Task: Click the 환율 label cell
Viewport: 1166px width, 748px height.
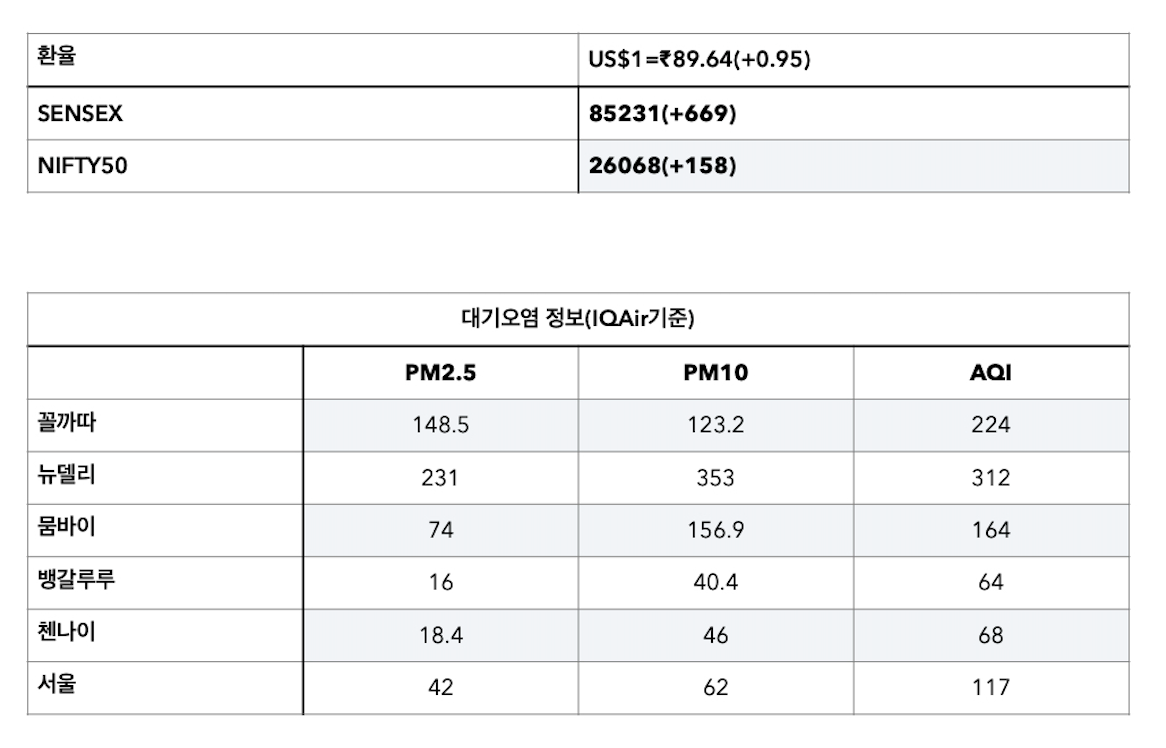Action: [x=57, y=57]
